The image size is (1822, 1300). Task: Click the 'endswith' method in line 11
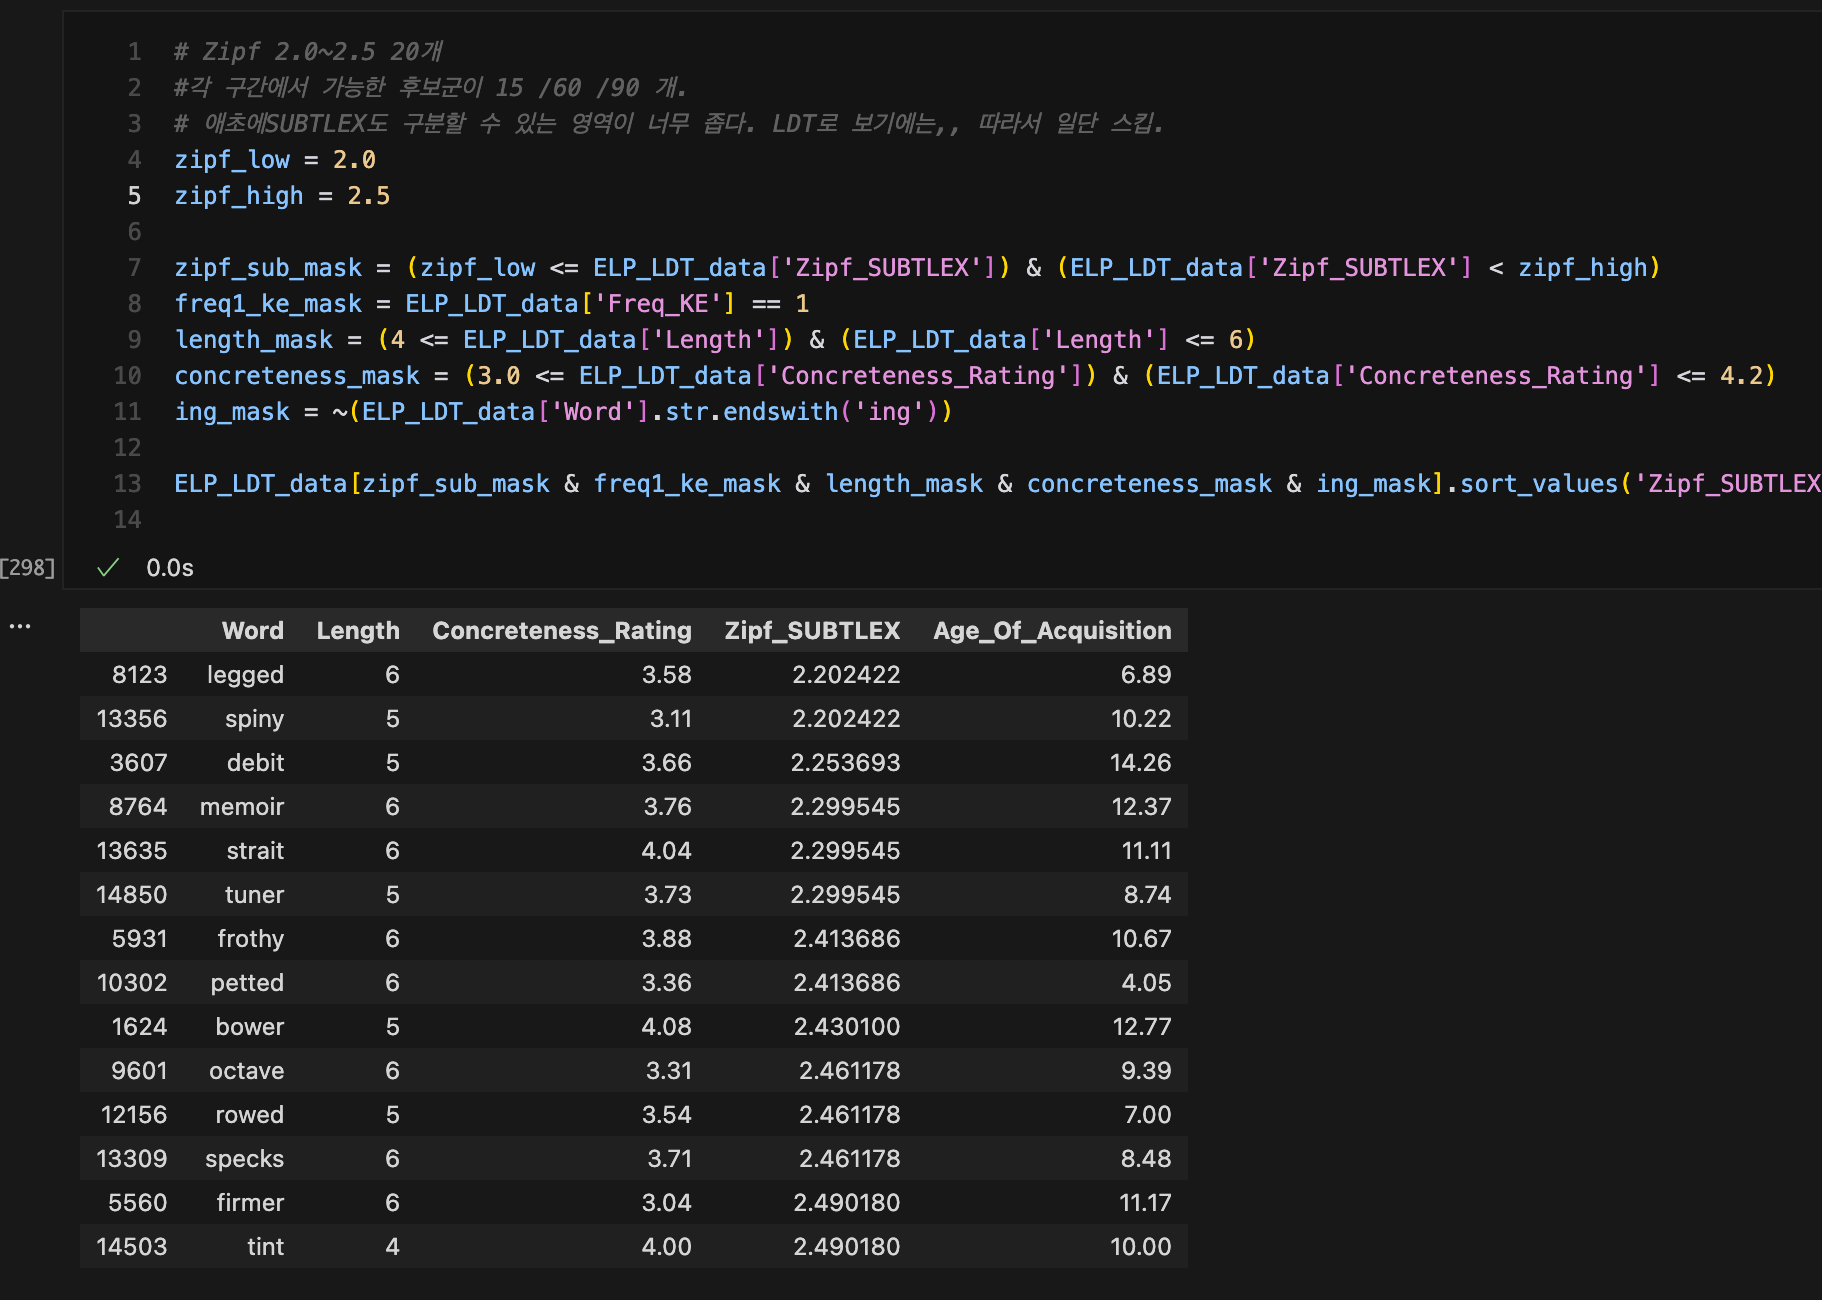(x=780, y=412)
